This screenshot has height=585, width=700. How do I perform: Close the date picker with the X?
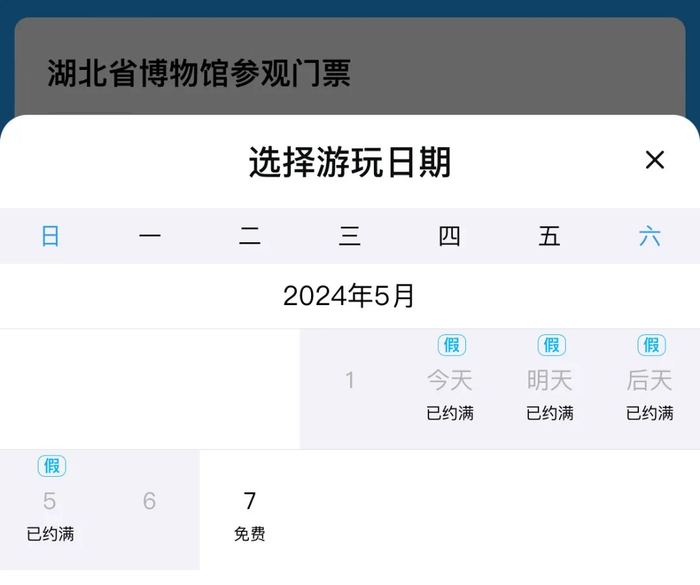pyautogui.click(x=654, y=160)
